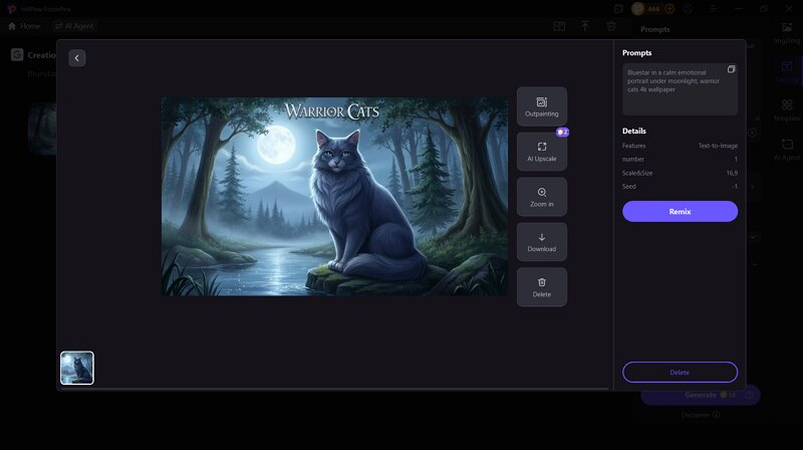The image size is (803, 450).
Task: Click the coin balance 466 icon
Action: coord(638,9)
